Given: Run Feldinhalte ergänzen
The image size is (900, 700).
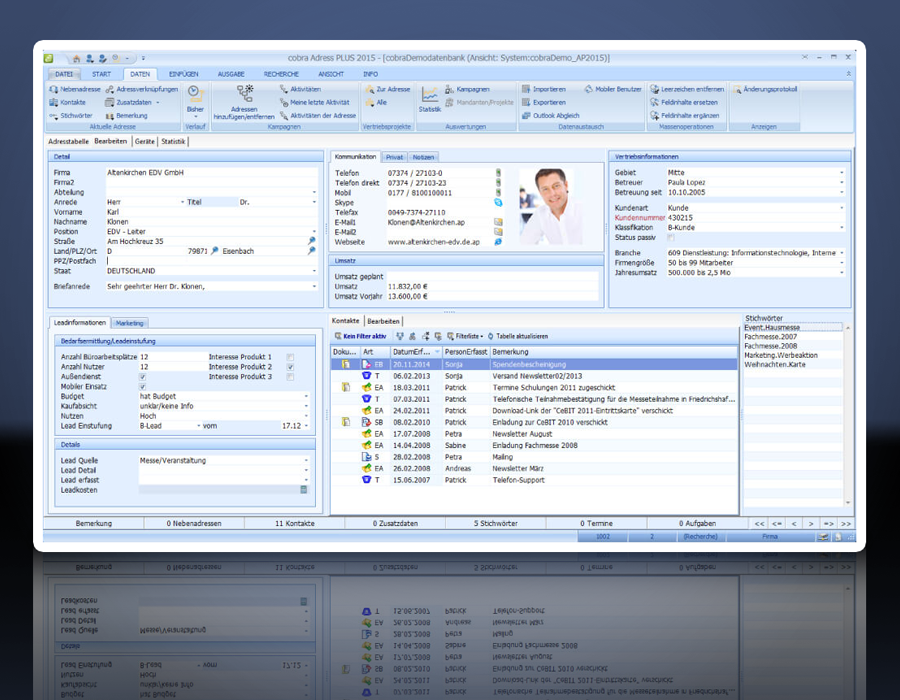Looking at the screenshot, I should (684, 115).
